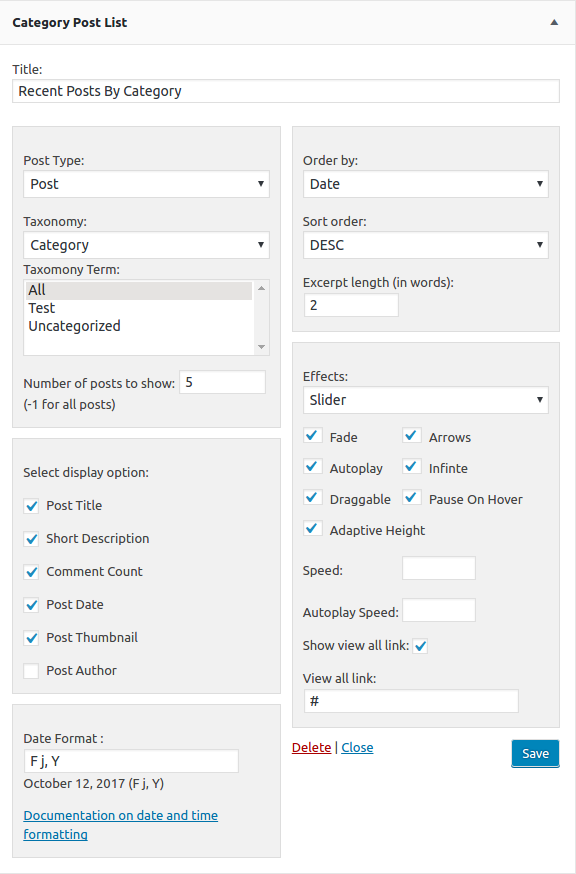Open the Post Type dropdown
Screen dimensions: 576x874
[147, 184]
